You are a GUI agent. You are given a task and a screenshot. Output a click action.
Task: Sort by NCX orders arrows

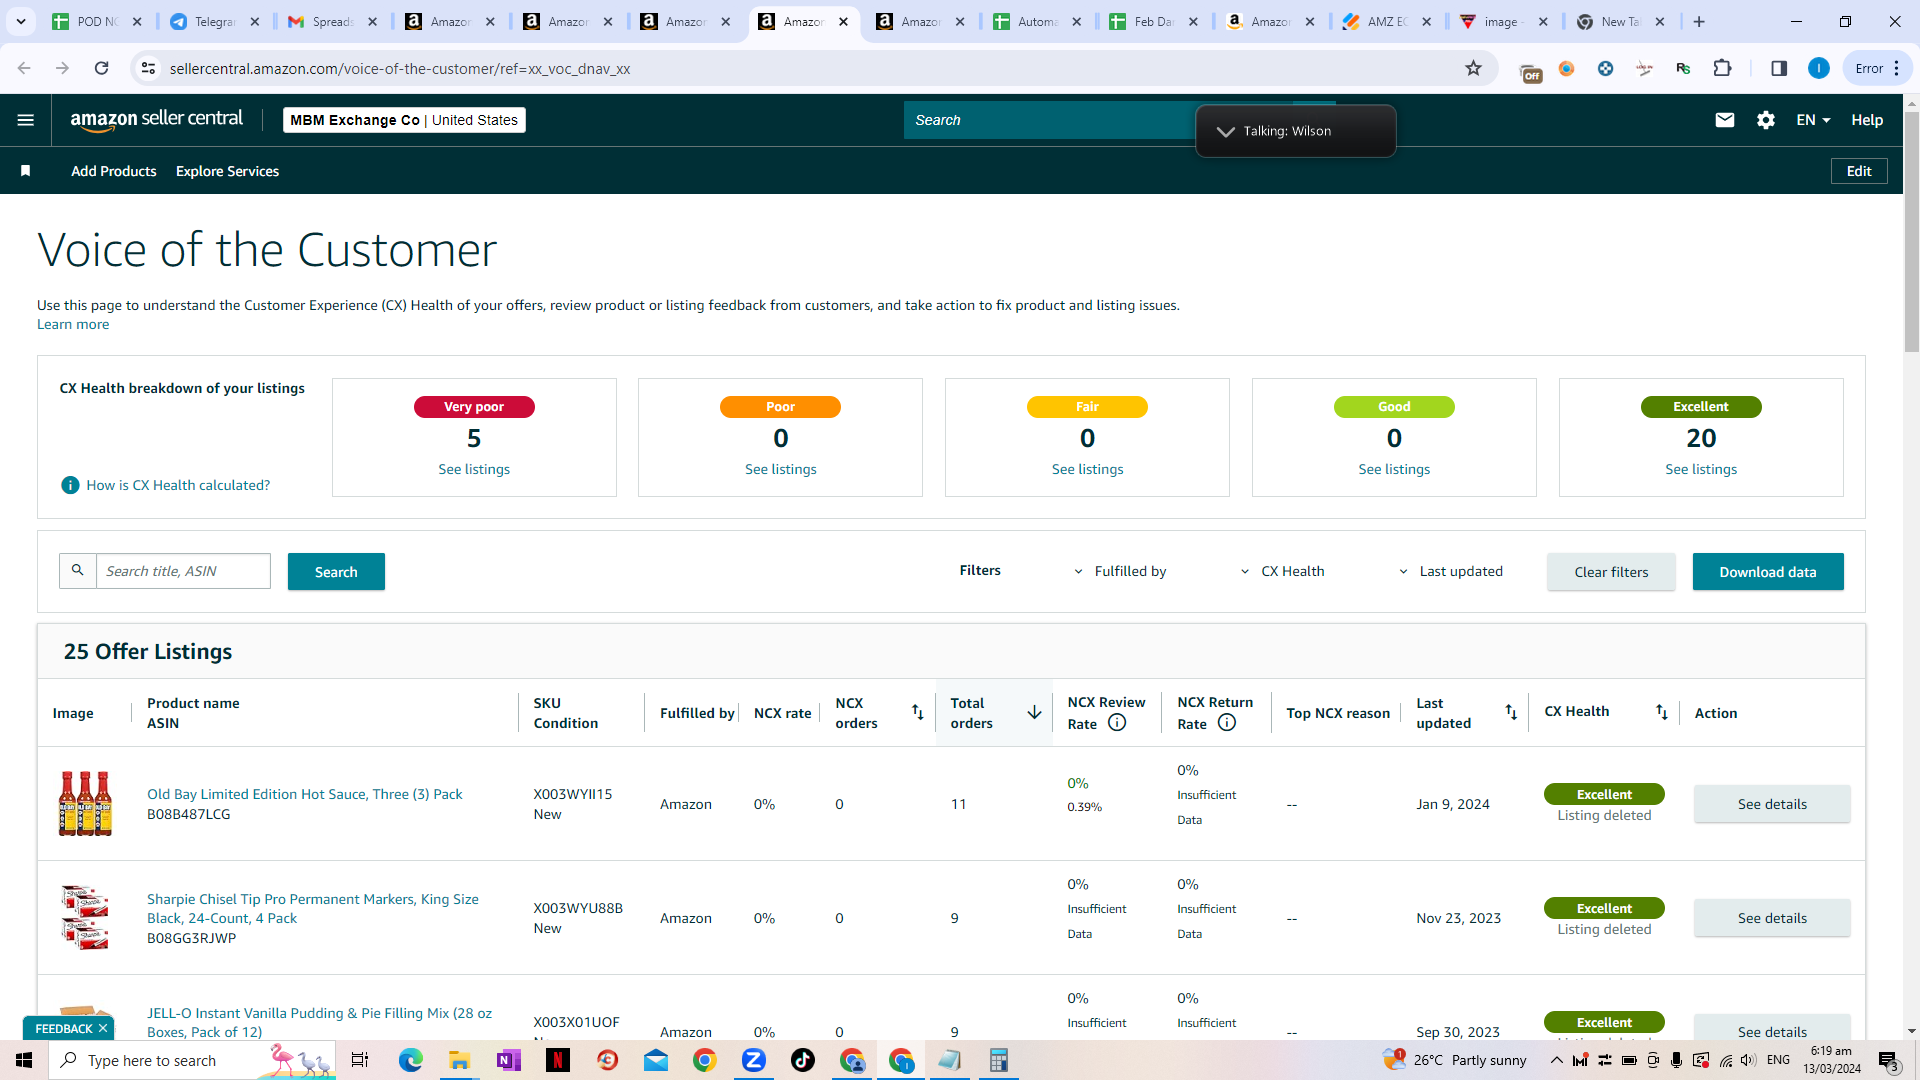[917, 712]
